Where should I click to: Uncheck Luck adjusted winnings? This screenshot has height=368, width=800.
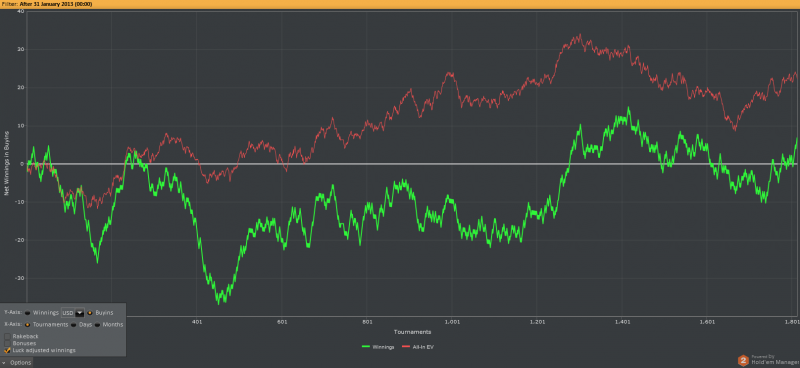7,350
